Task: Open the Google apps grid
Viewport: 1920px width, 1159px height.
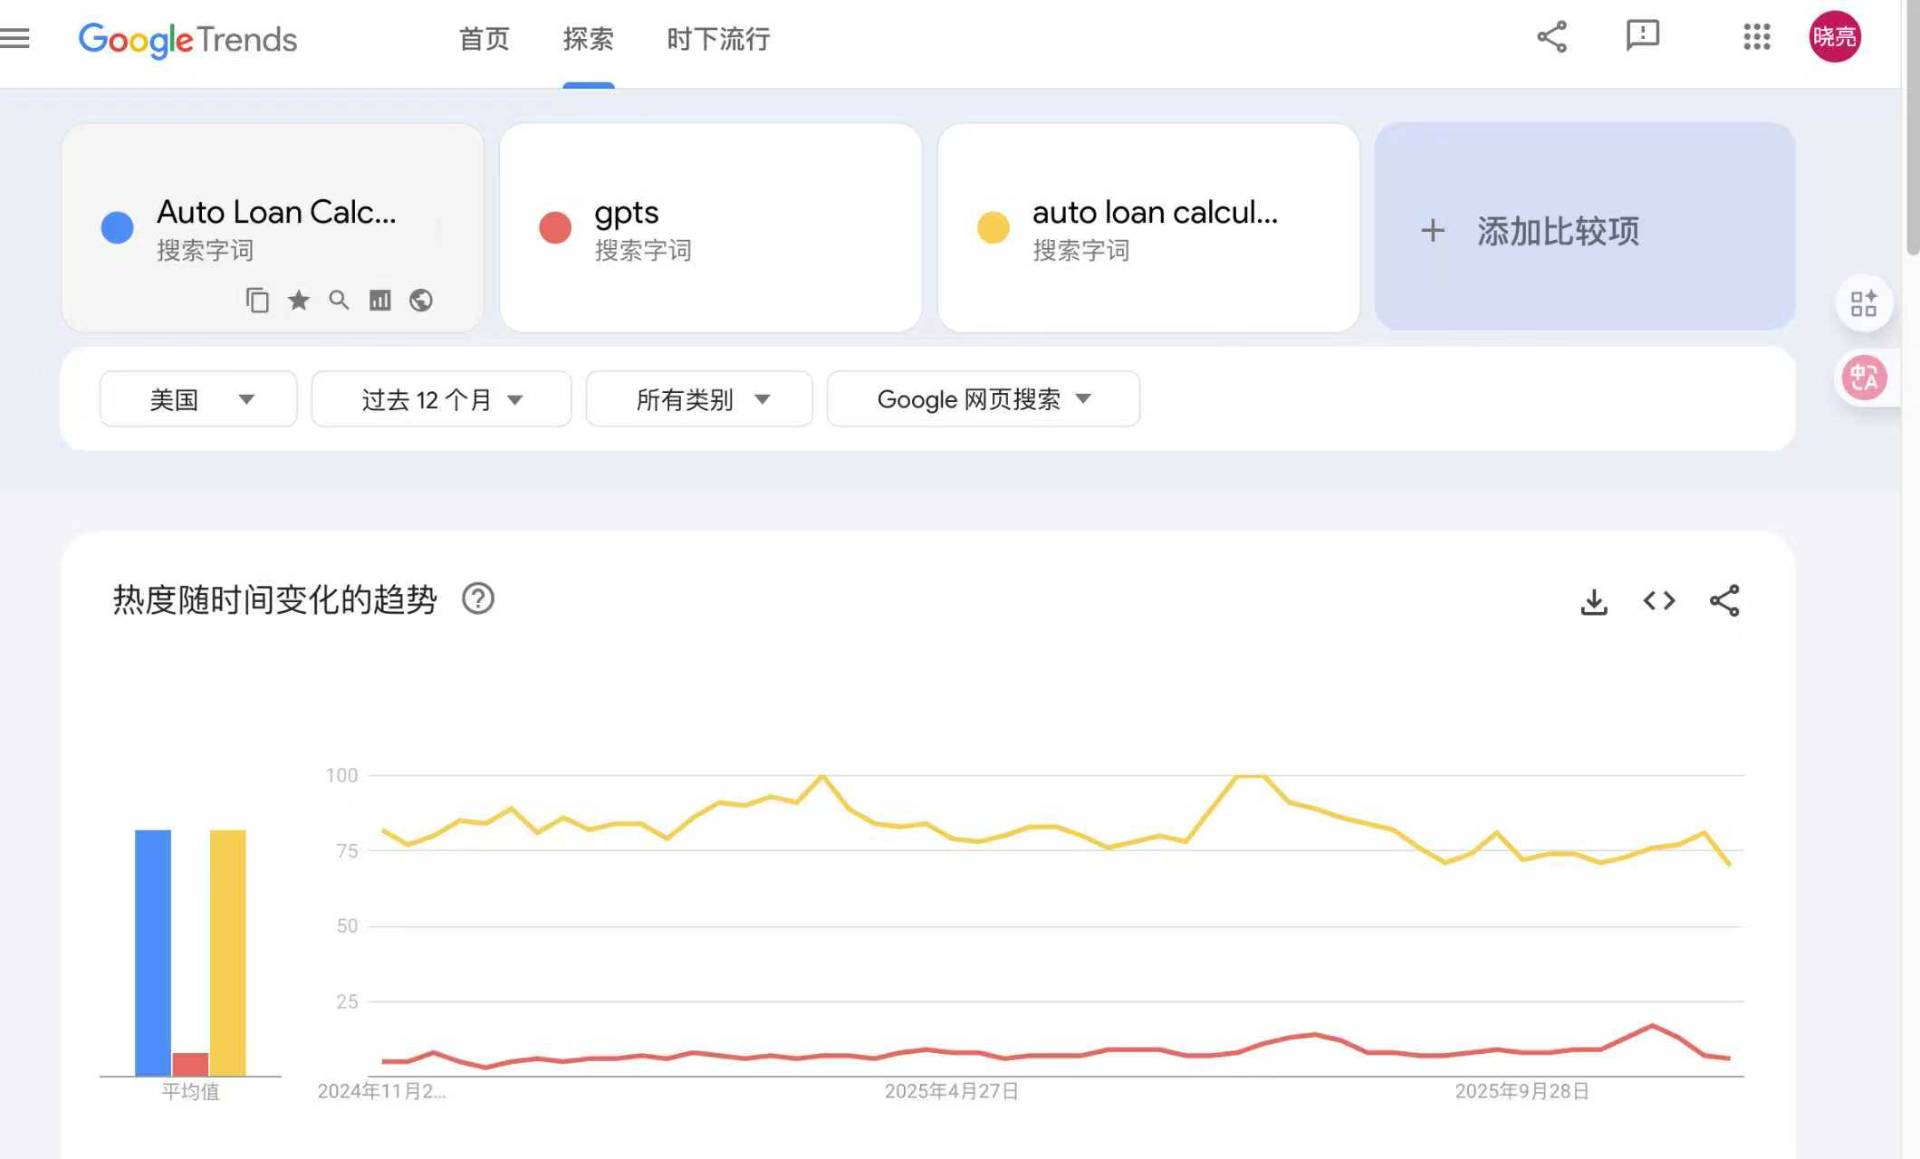Action: coord(1756,37)
